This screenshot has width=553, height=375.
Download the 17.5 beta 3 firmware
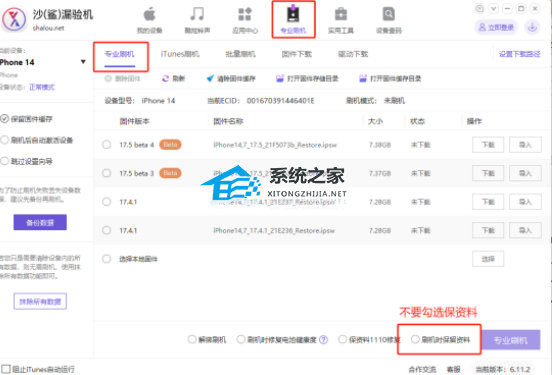click(x=488, y=173)
